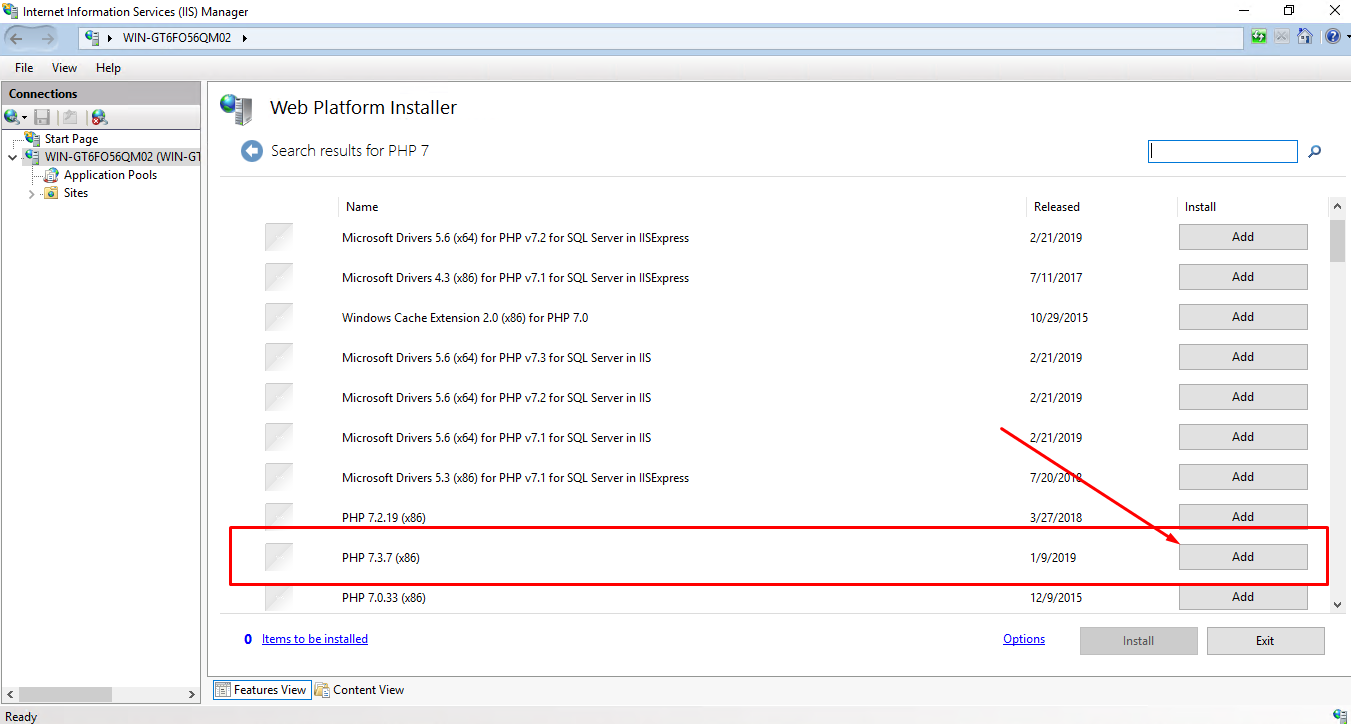
Task: Click the search magnifier icon next to the search box
Action: pos(1315,151)
